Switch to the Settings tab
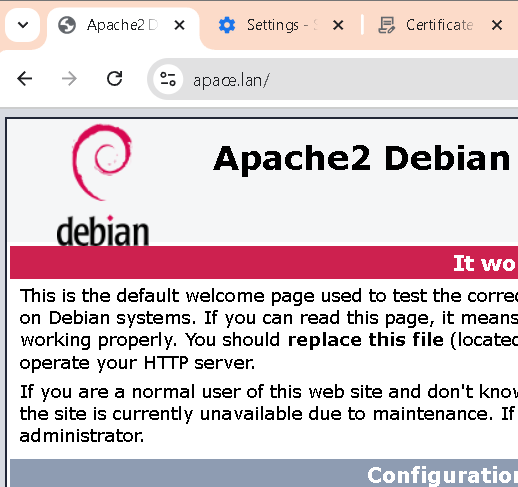 point(282,25)
